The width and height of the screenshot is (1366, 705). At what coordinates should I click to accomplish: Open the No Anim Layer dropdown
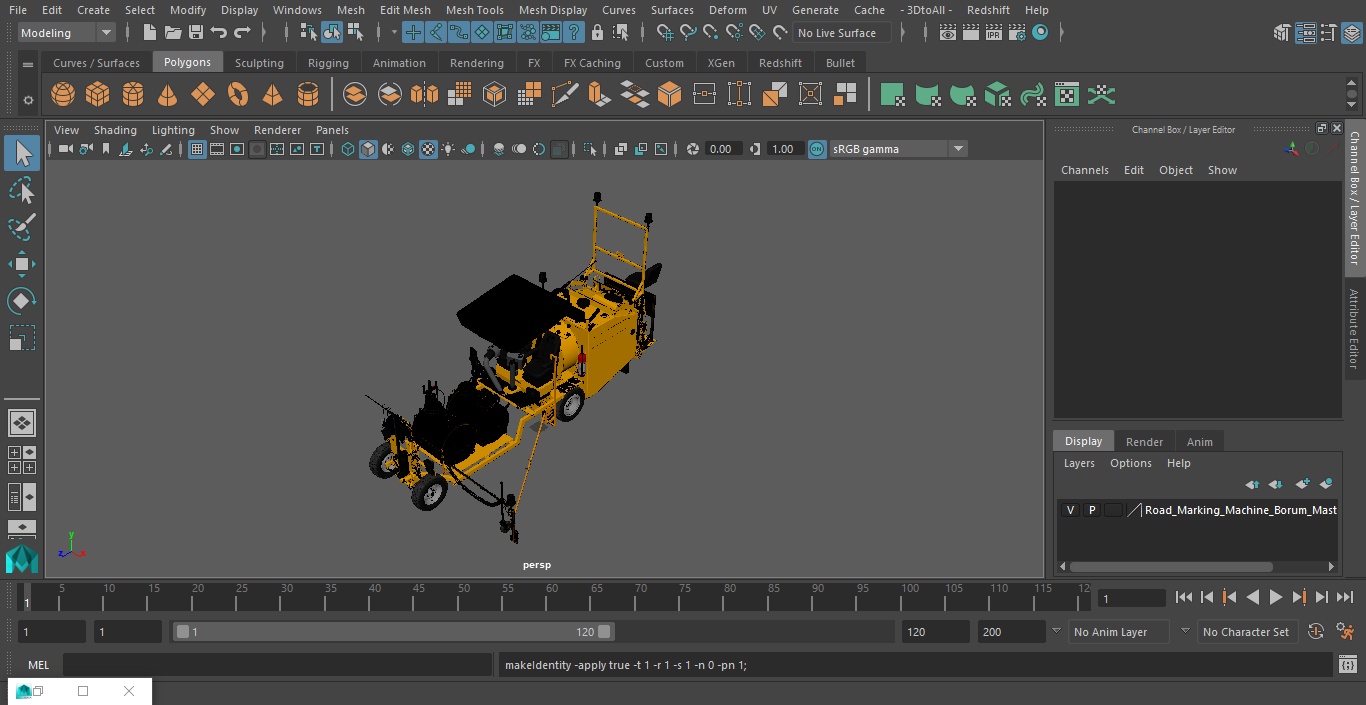[1121, 632]
